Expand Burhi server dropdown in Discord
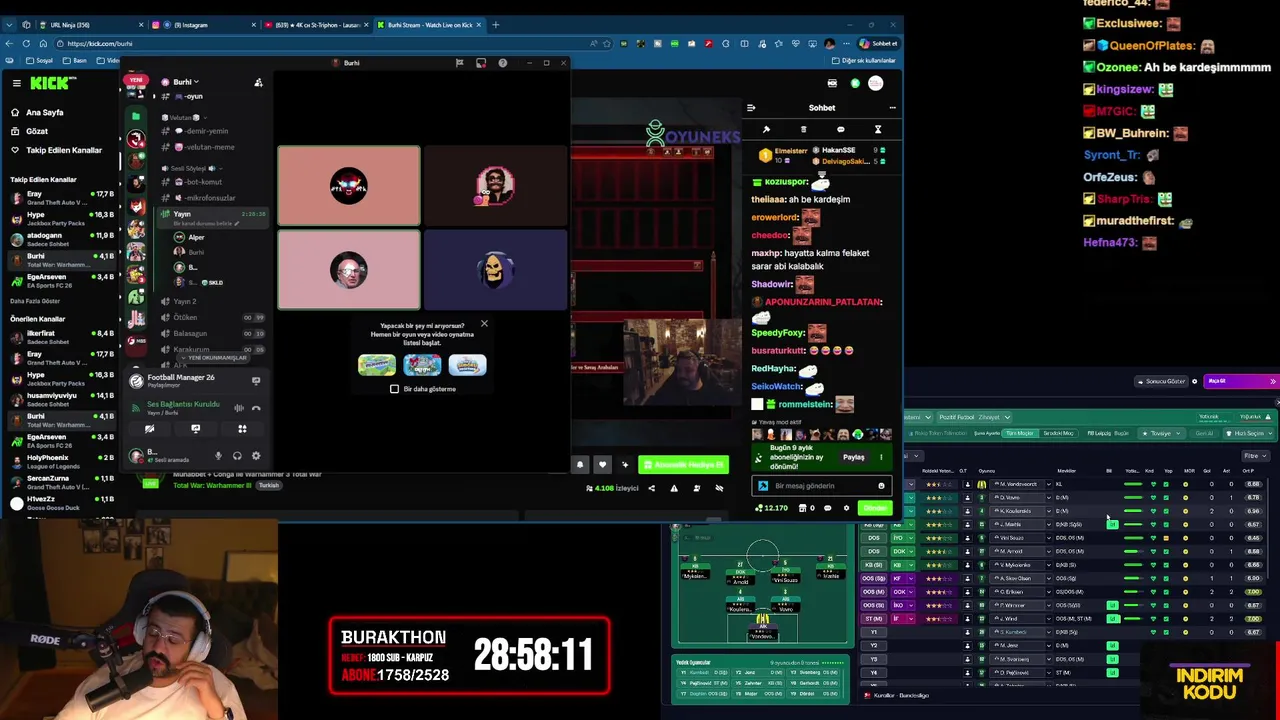The height and width of the screenshot is (720, 1280). [187, 82]
